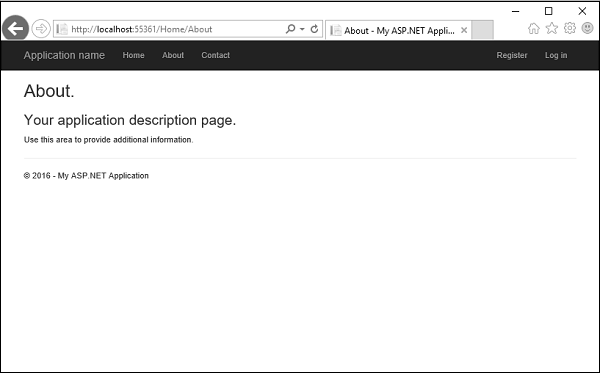The height and width of the screenshot is (373, 600).
Task: Expand the address bar autocomplete dropdown arrow
Action: coord(302,29)
